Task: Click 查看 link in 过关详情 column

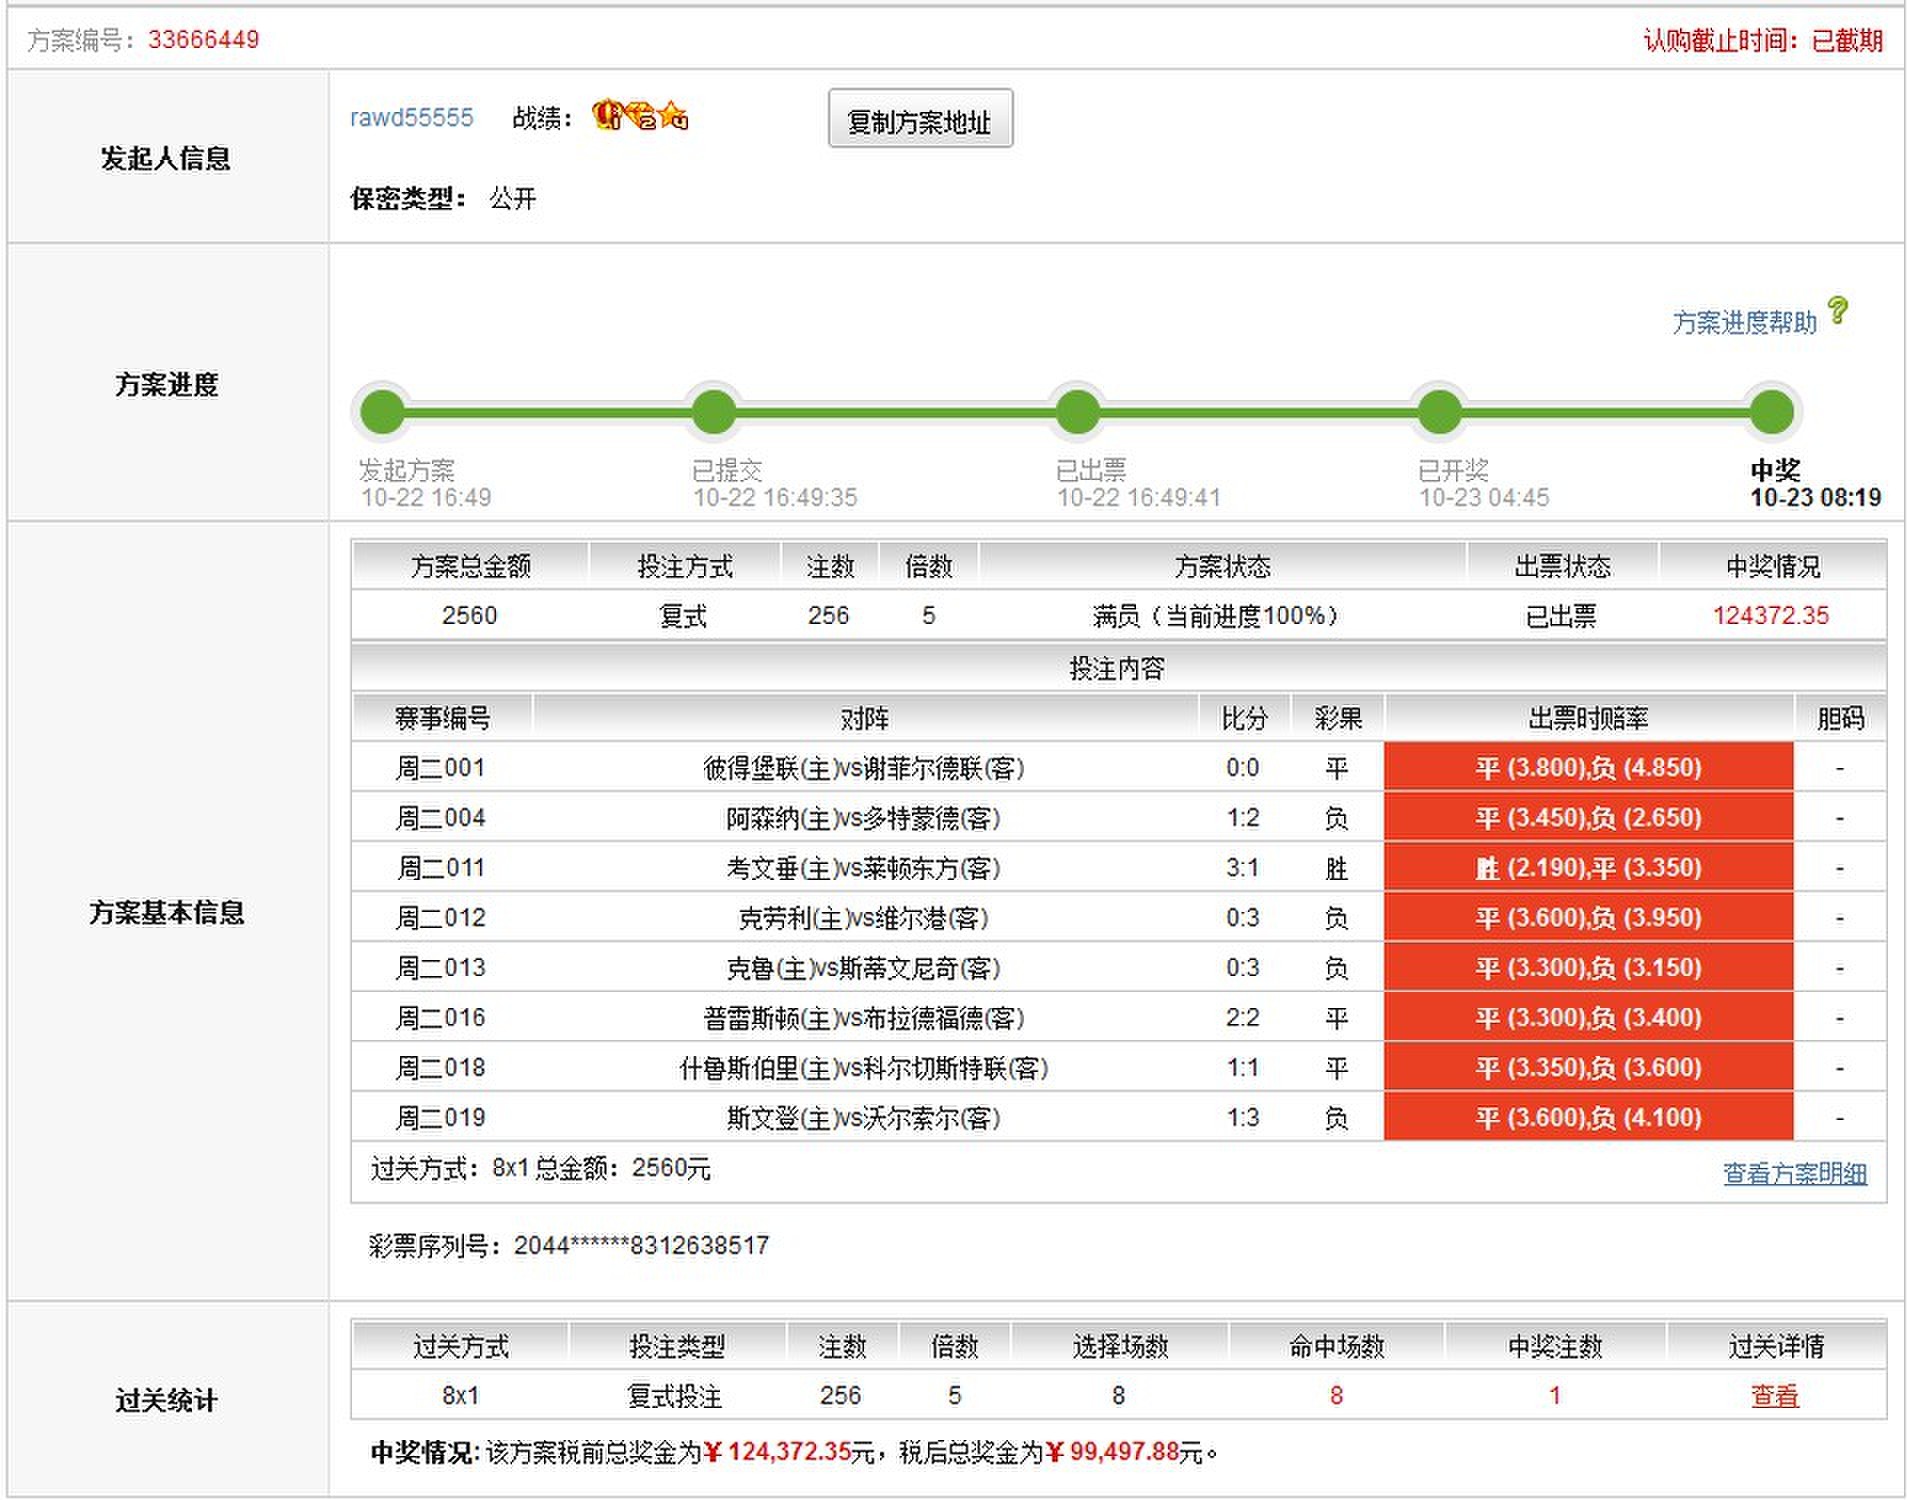Action: tap(1774, 1395)
